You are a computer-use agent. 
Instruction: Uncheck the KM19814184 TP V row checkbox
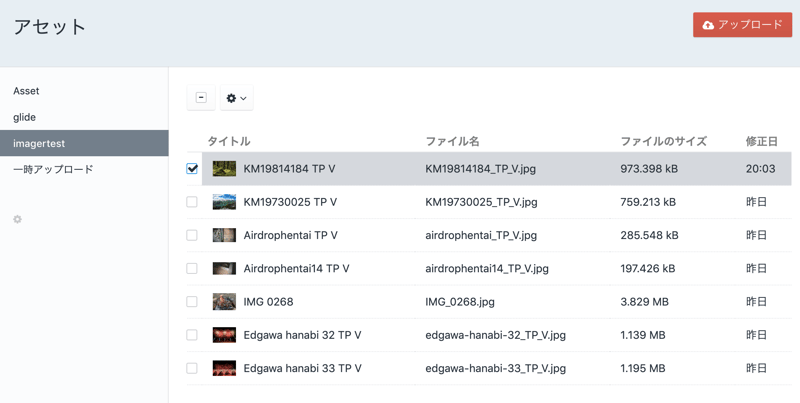point(192,169)
